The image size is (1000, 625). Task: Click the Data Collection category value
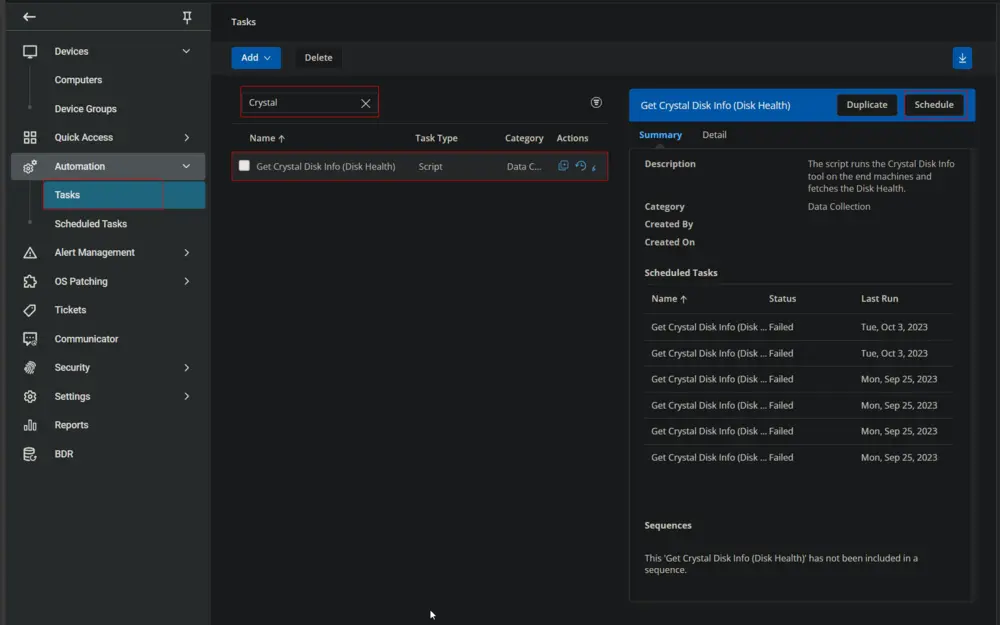tap(839, 207)
